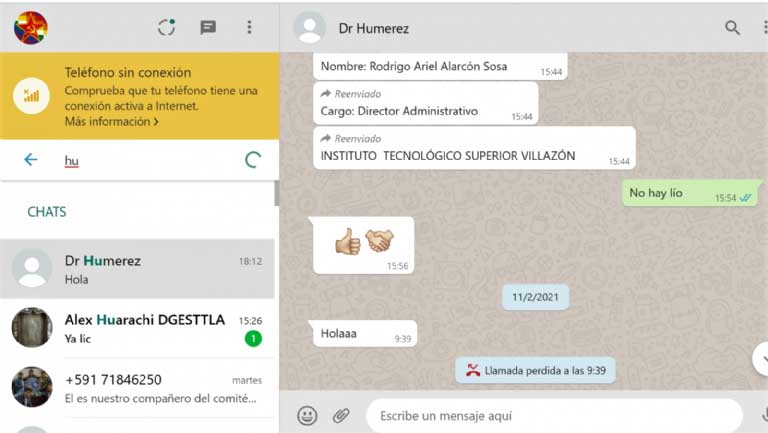Image resolution: width=768 pixels, height=433 pixels.
Task: Open the +591 71846250 chat
Action: [138, 387]
